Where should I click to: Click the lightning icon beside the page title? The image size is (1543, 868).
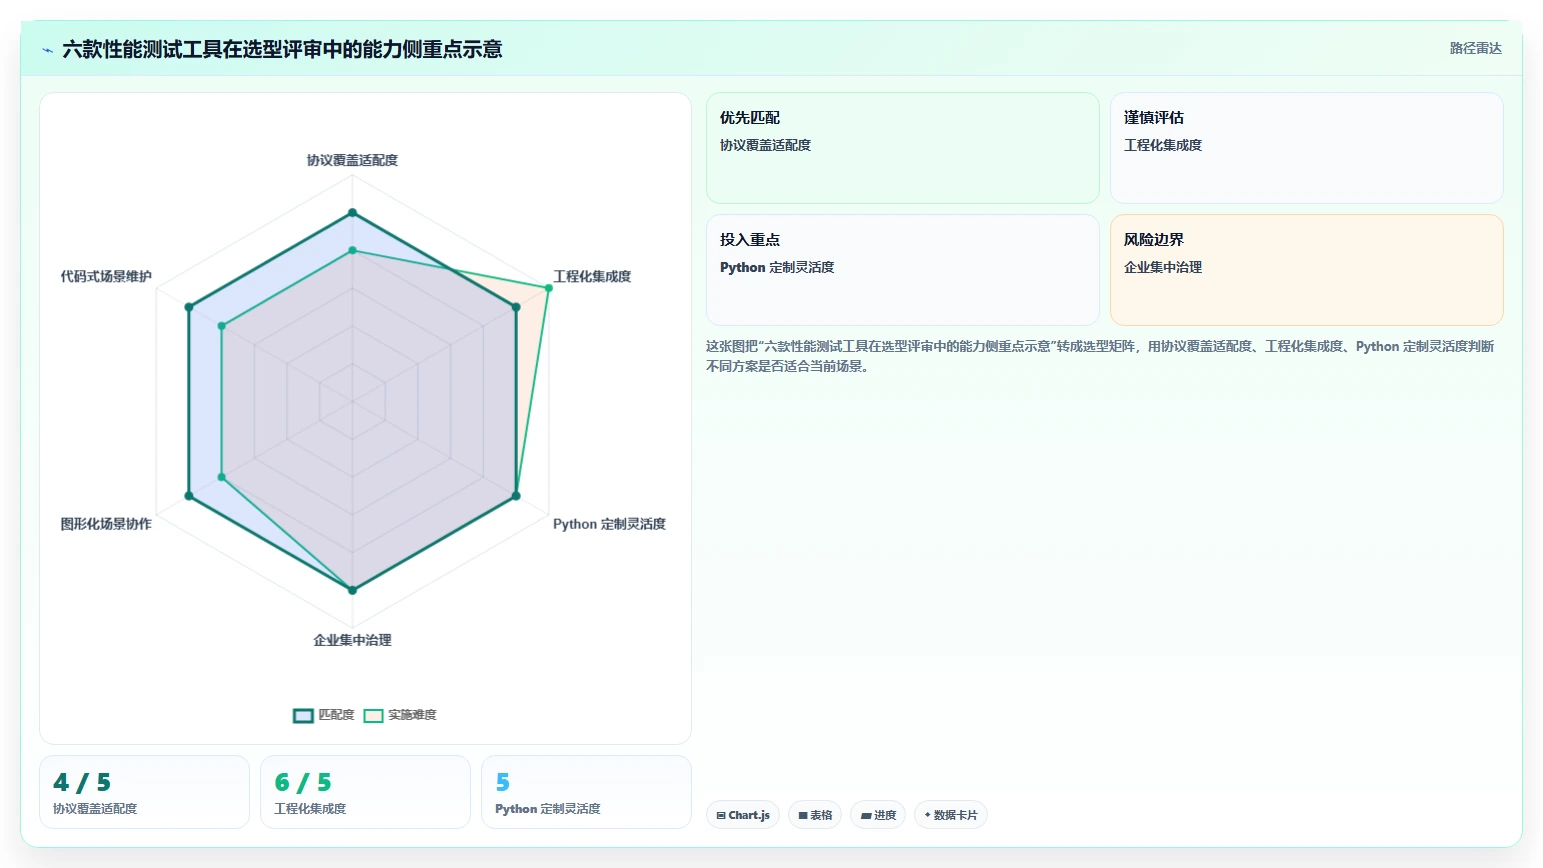click(x=47, y=50)
